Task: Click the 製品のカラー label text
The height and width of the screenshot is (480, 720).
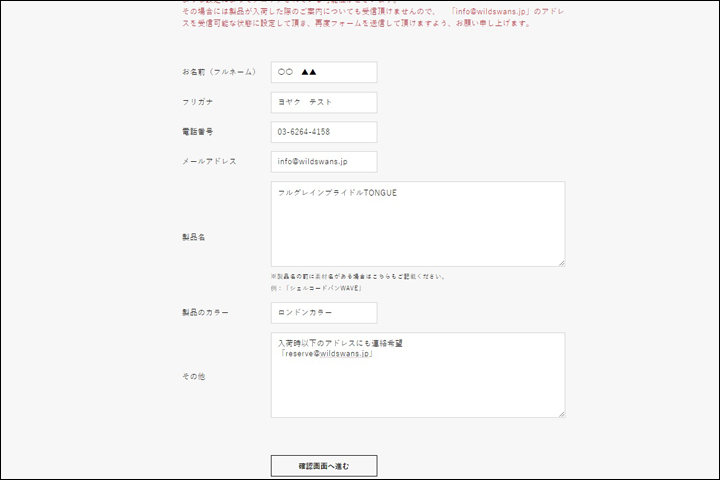Action: point(205,313)
